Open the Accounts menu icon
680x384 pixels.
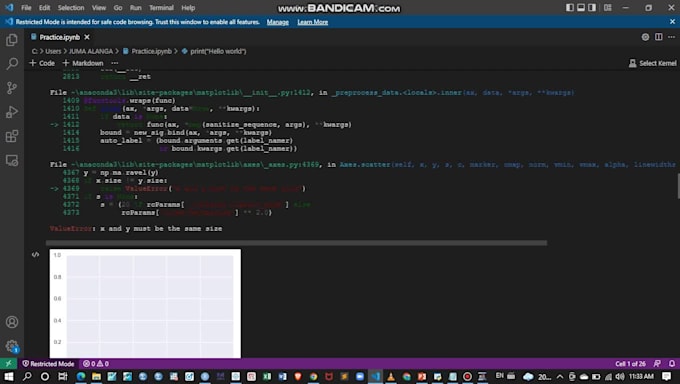(x=12, y=322)
